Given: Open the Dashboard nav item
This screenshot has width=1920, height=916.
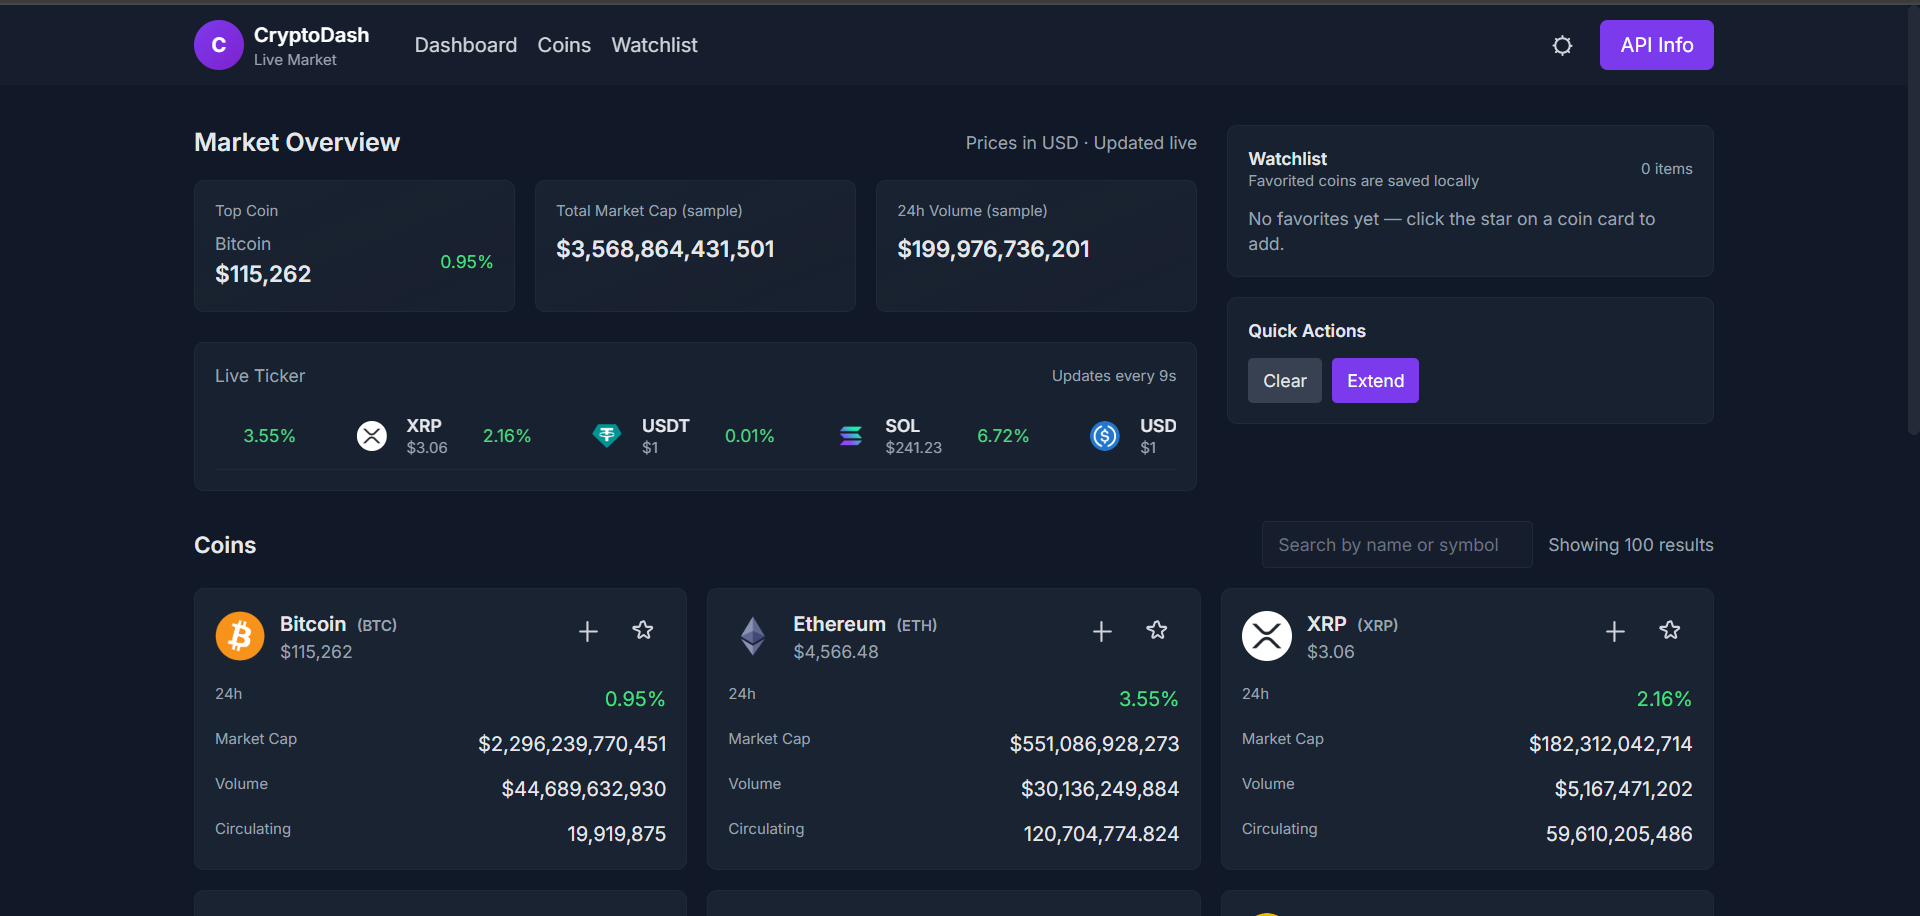Looking at the screenshot, I should 466,45.
